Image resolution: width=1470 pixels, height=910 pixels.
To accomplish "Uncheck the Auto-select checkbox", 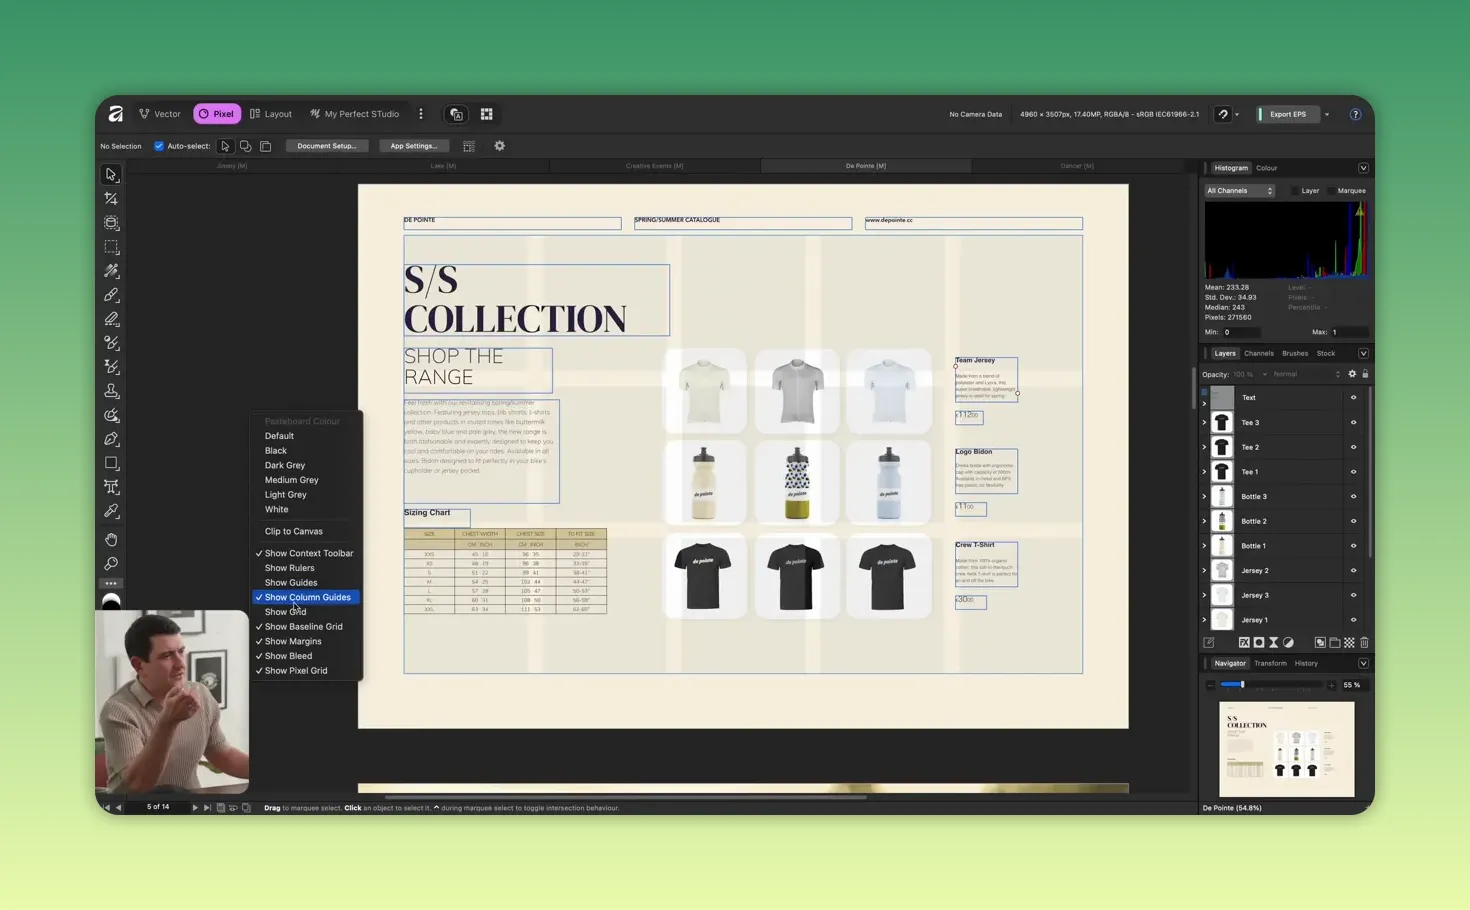I will [x=159, y=146].
